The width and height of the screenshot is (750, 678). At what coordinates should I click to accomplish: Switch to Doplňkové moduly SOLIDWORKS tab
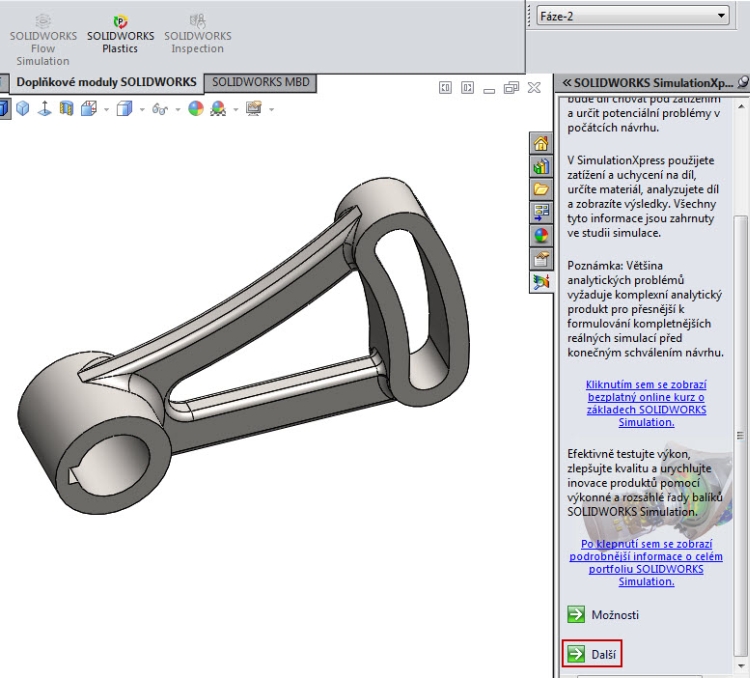106,82
